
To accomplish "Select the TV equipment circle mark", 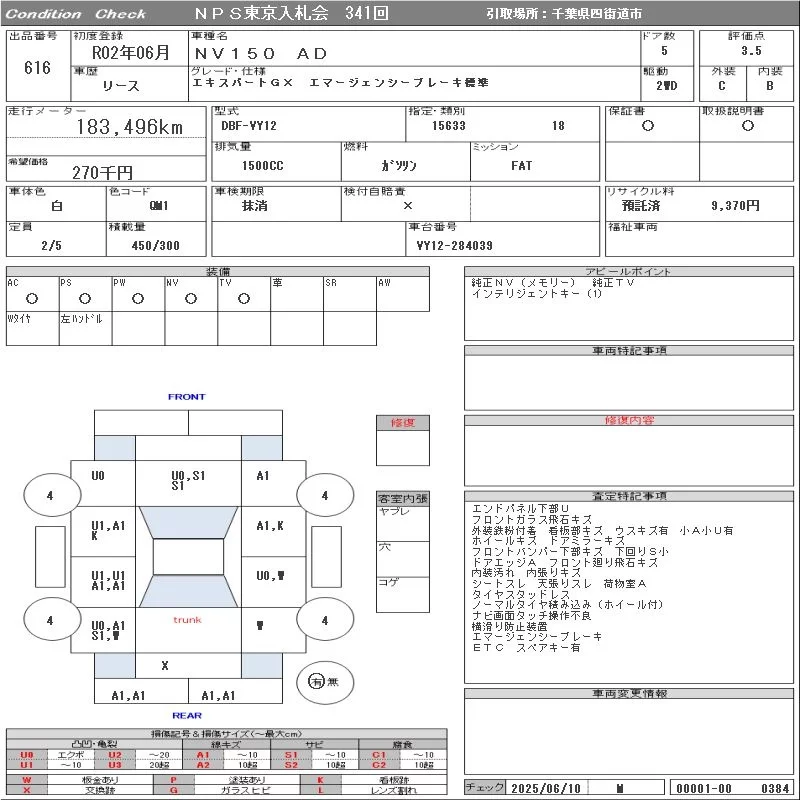I will click(x=244, y=299).
